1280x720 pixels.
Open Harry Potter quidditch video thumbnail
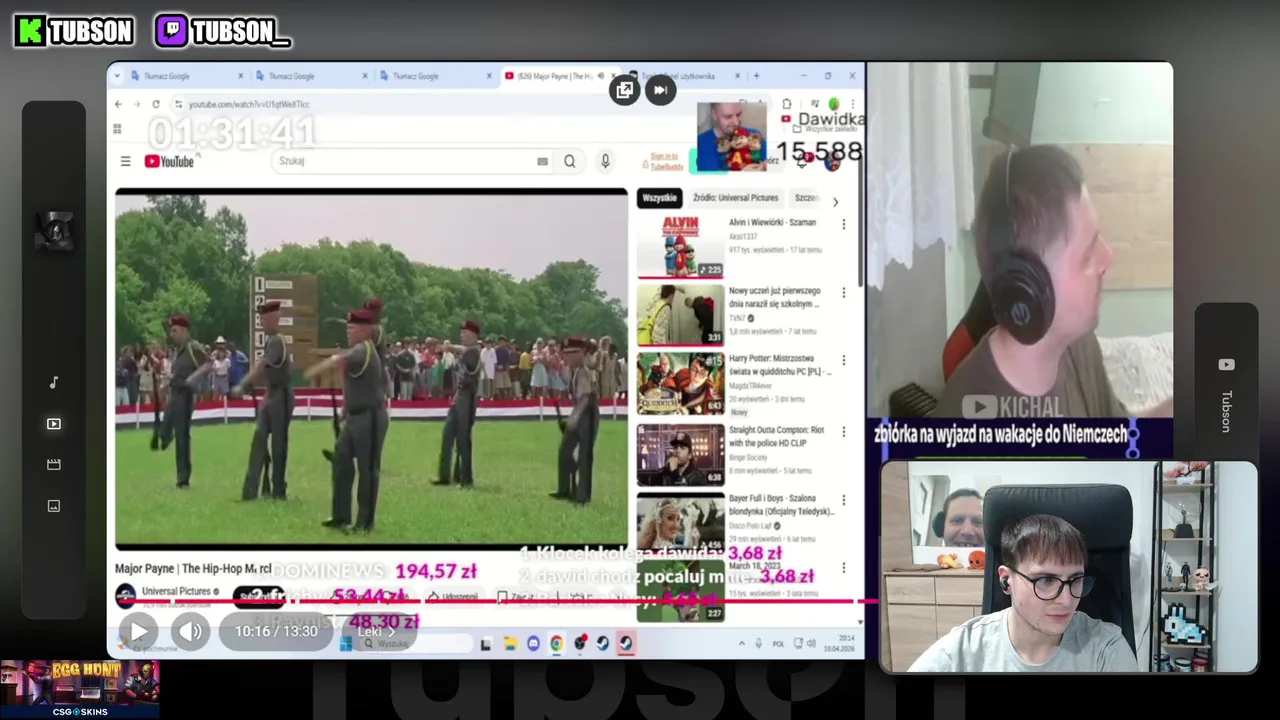681,383
